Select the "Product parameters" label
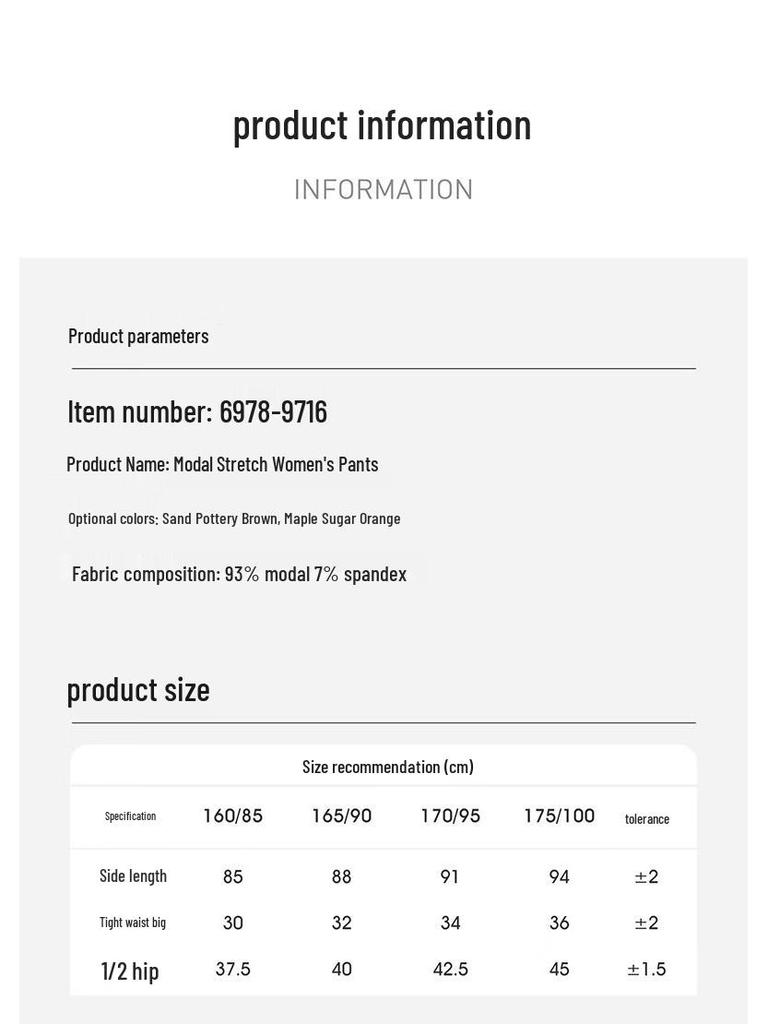768x1024 pixels. (x=138, y=336)
